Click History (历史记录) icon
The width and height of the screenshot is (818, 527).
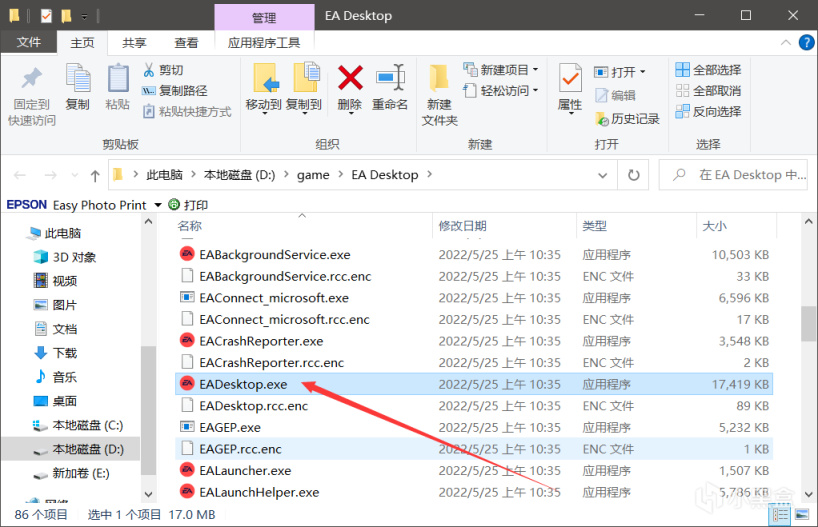602,119
